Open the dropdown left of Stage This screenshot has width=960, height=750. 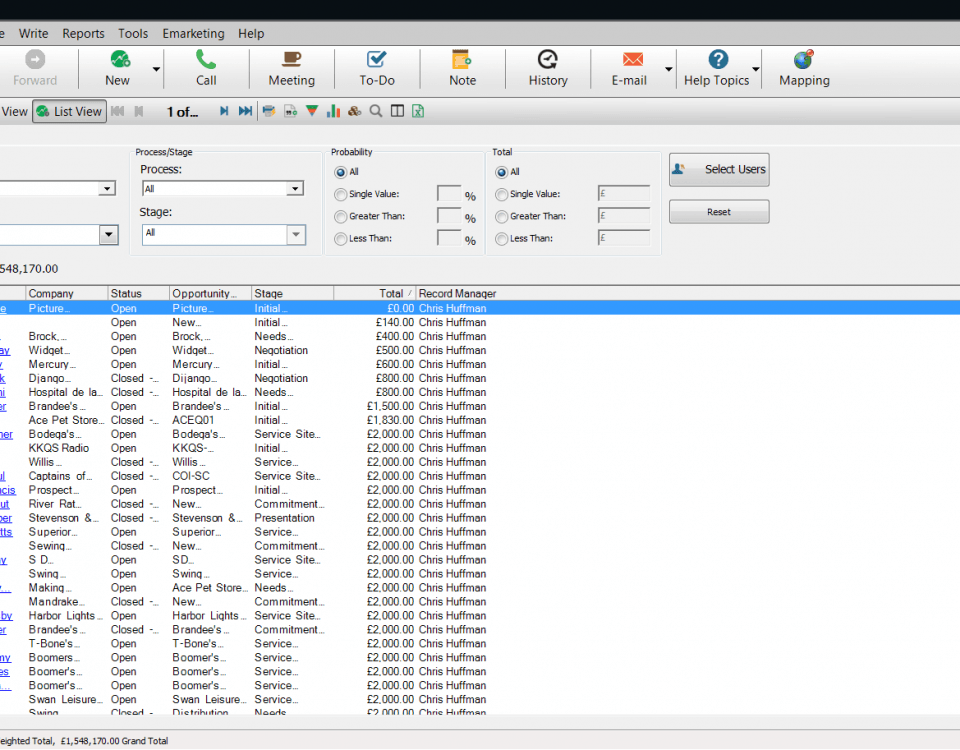108,234
